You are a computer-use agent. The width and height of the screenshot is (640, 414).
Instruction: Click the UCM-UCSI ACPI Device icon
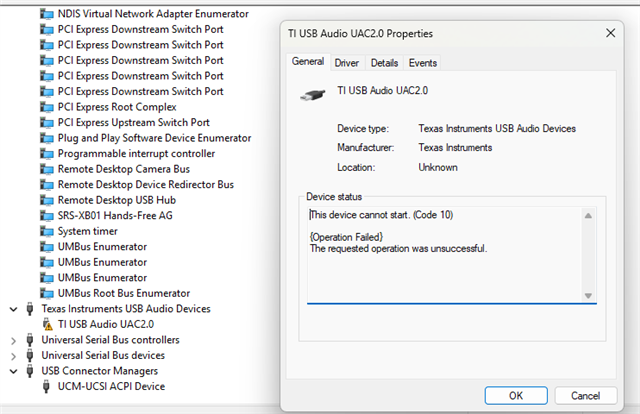[46, 386]
